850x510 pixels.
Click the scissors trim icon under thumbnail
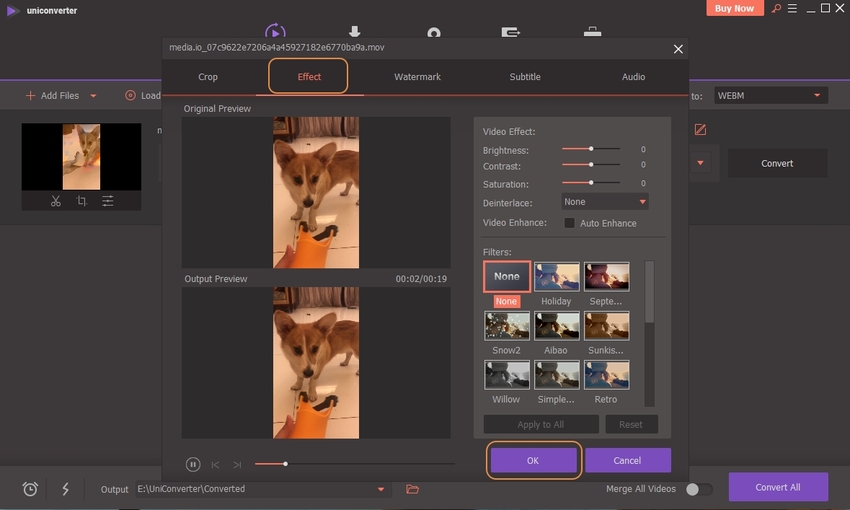coord(56,201)
